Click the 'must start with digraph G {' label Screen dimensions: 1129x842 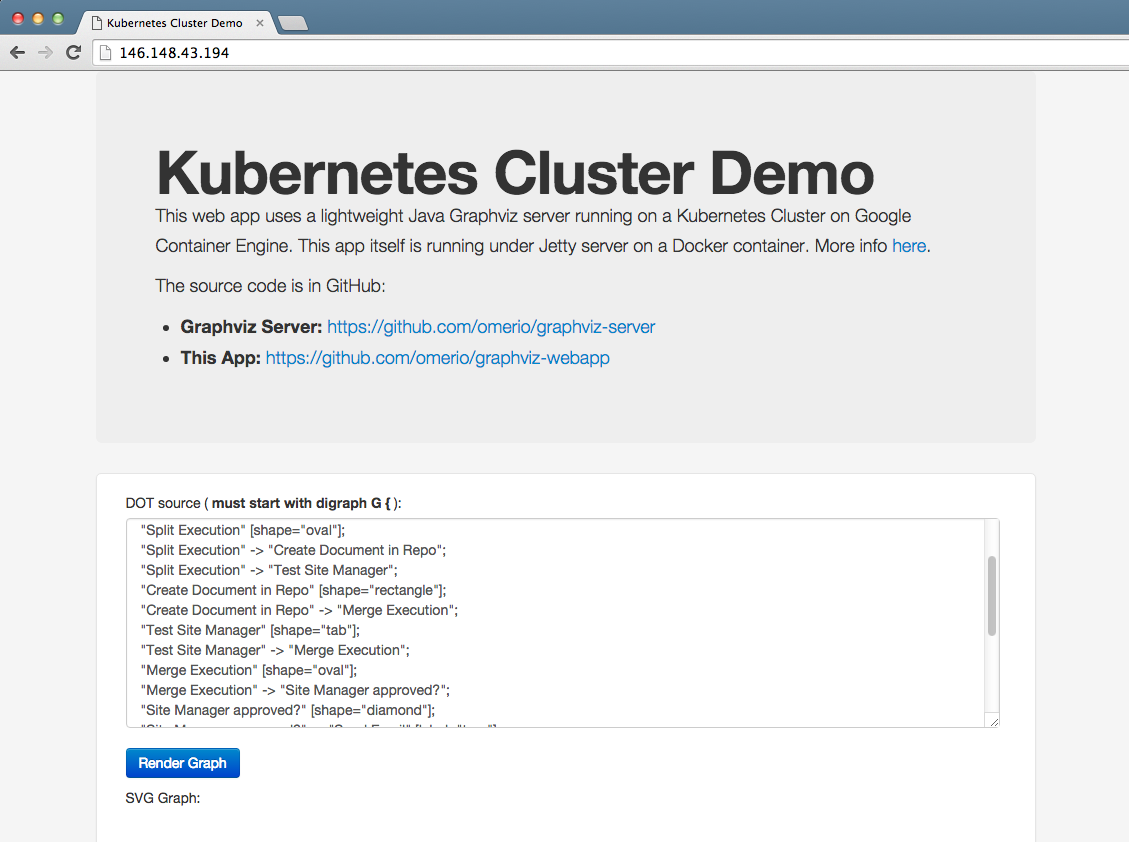302,503
